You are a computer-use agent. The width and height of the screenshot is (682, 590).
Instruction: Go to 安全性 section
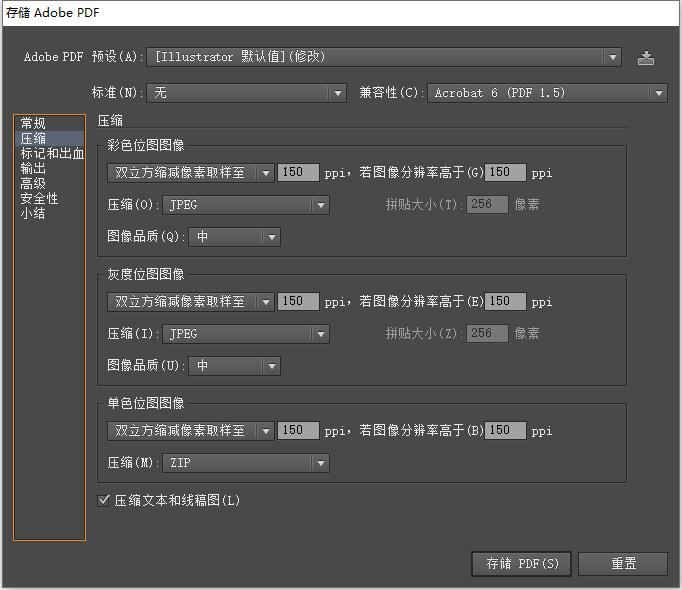click(x=40, y=199)
